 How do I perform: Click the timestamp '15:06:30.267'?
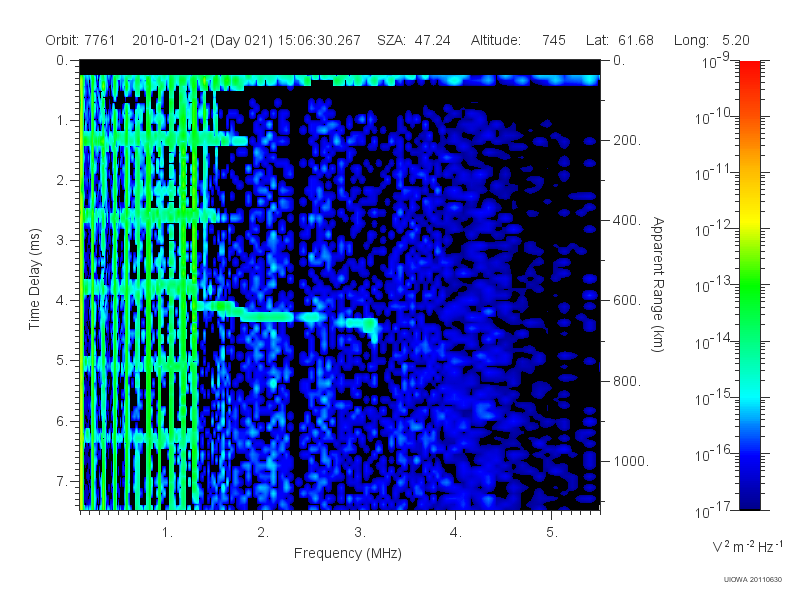319,40
